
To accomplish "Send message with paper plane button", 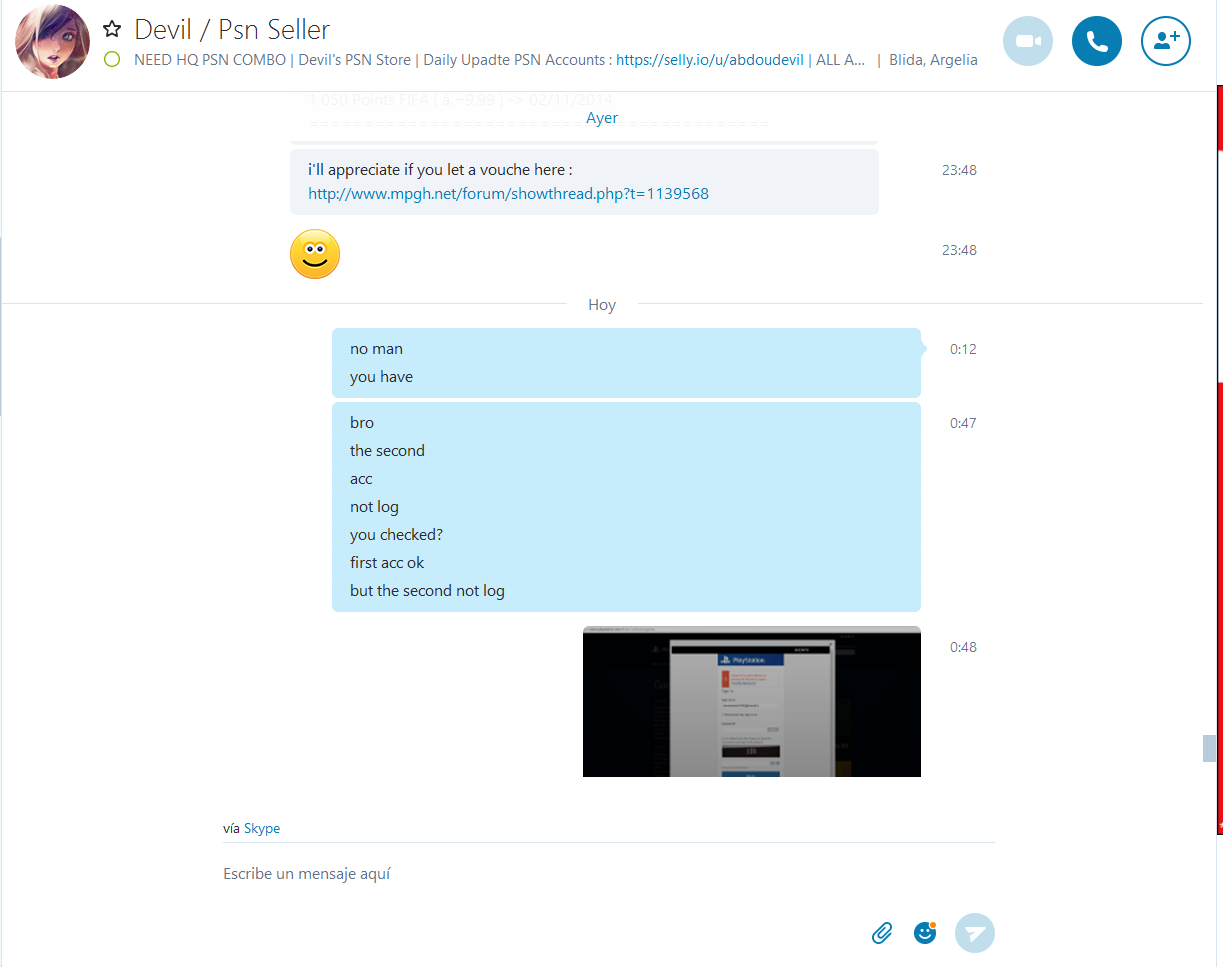I will click(975, 933).
